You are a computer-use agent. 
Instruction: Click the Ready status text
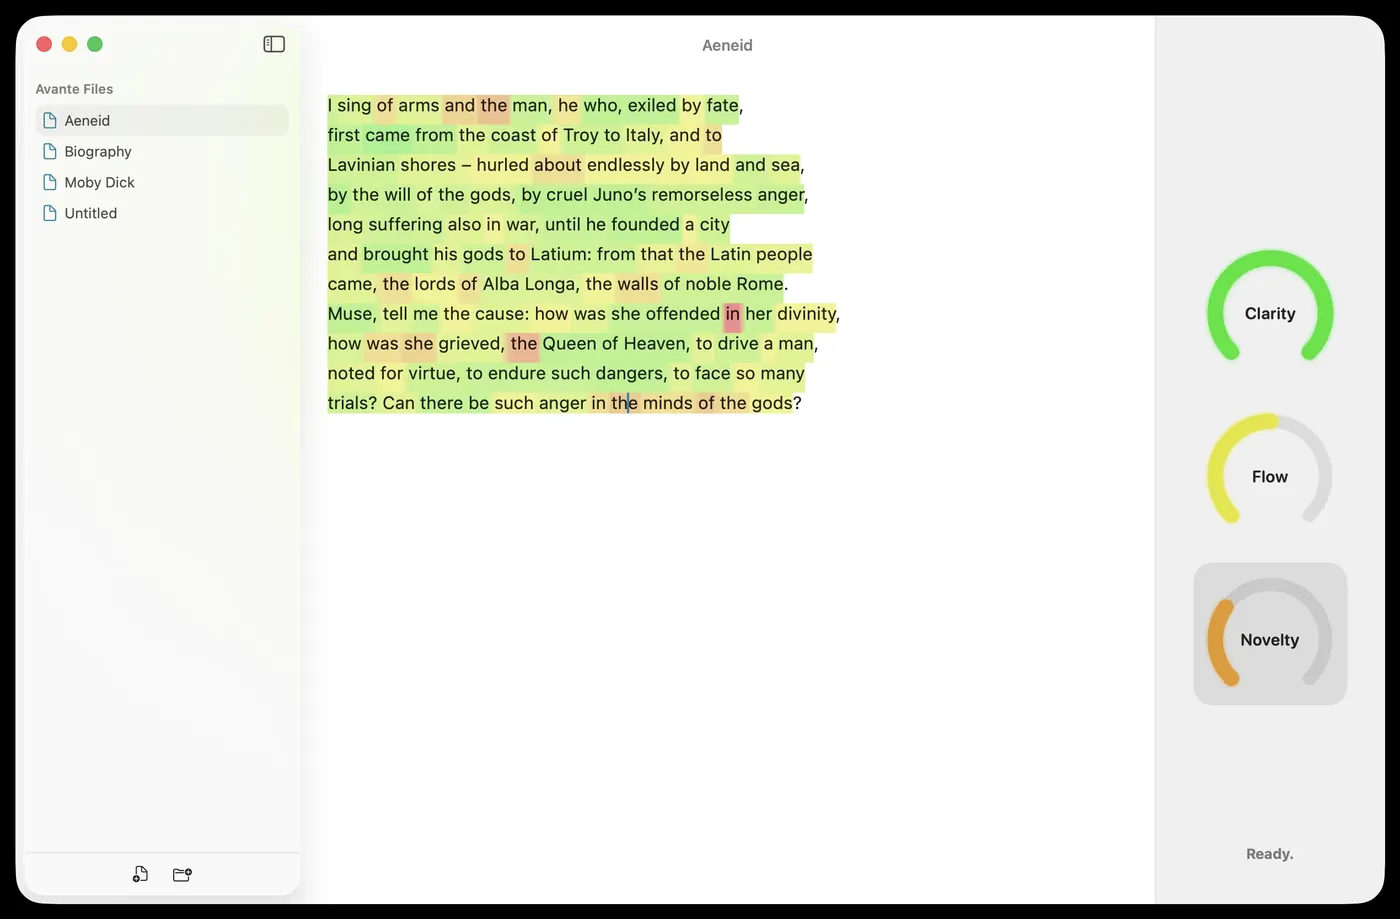[x=1269, y=854]
